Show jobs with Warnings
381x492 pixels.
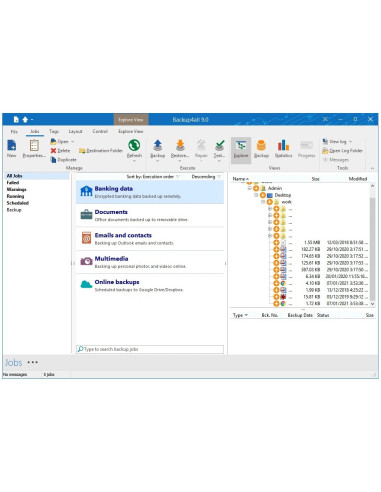point(16,189)
